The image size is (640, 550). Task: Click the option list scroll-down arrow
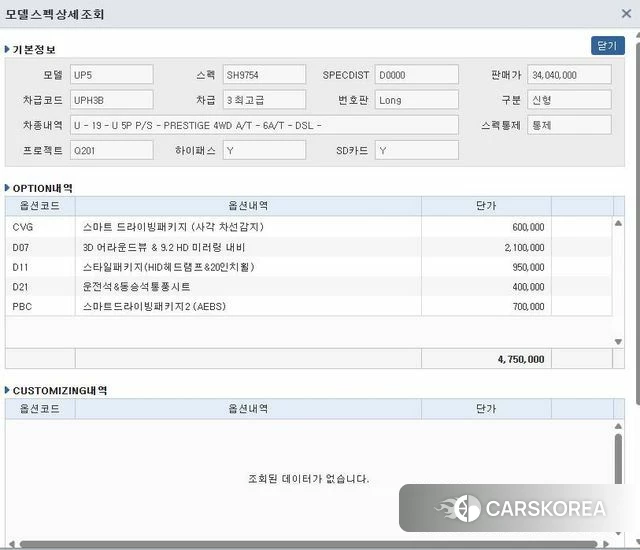(x=618, y=342)
